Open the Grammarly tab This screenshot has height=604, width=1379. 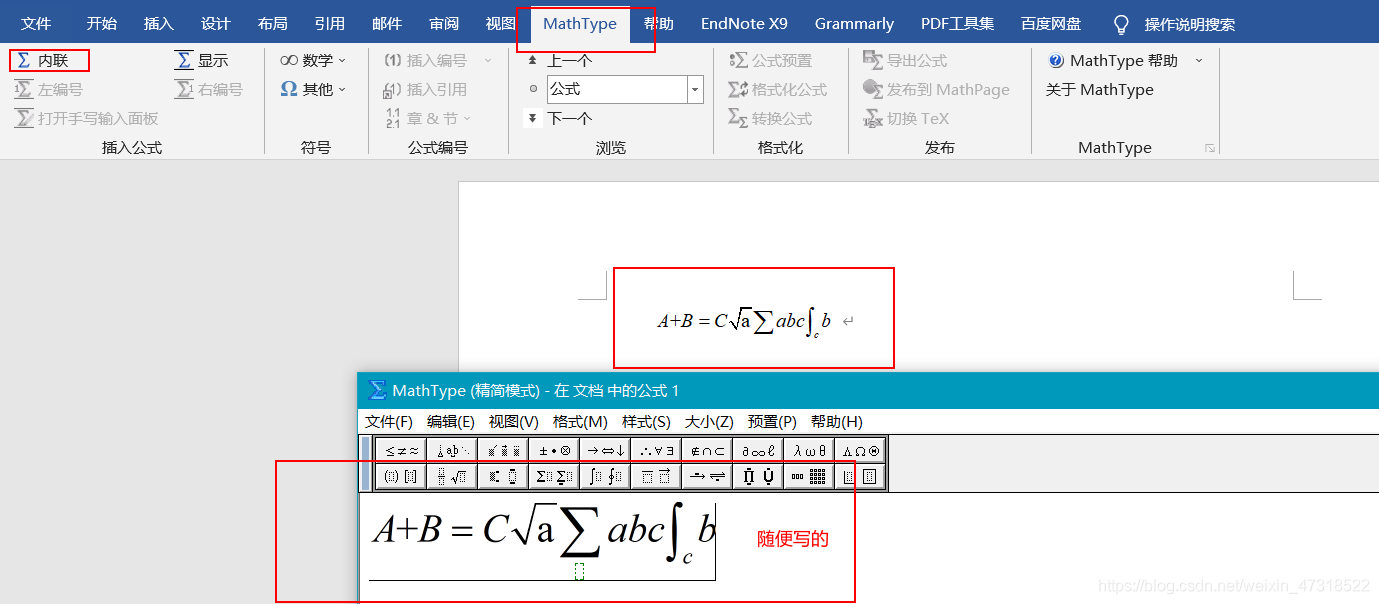854,24
